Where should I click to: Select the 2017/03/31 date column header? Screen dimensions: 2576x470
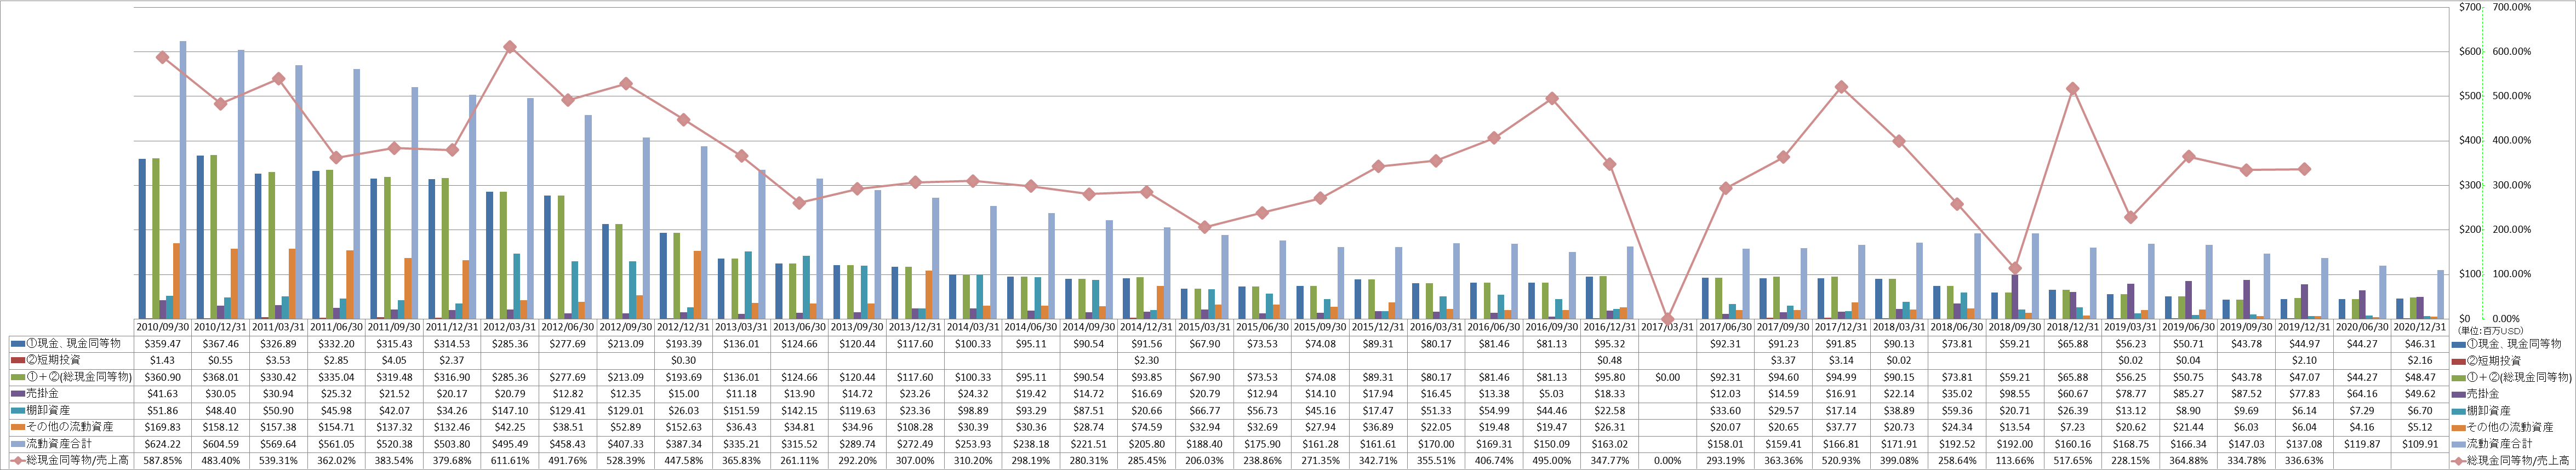[x=1667, y=327]
